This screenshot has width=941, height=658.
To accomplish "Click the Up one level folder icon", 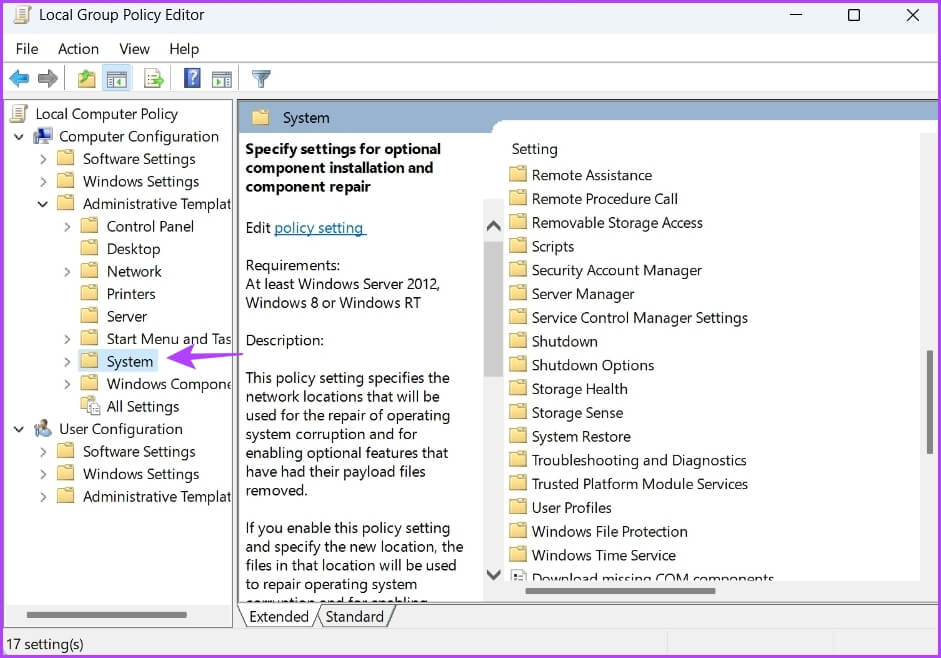I will [86, 78].
